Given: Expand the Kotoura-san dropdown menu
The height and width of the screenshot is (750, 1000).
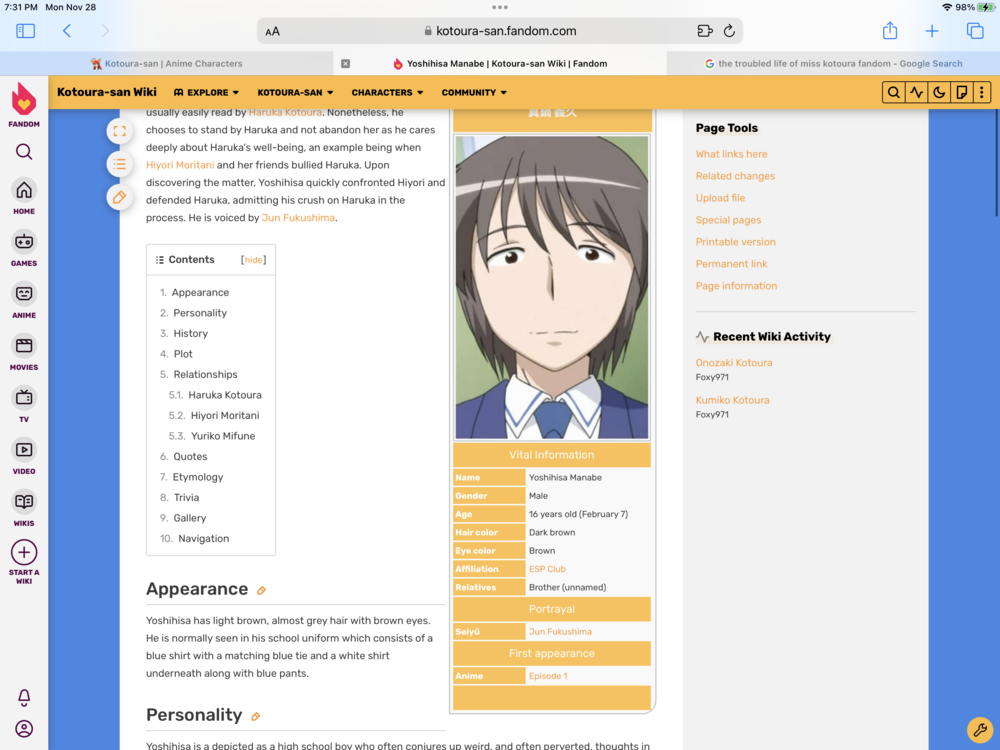Looking at the screenshot, I should [x=295, y=92].
